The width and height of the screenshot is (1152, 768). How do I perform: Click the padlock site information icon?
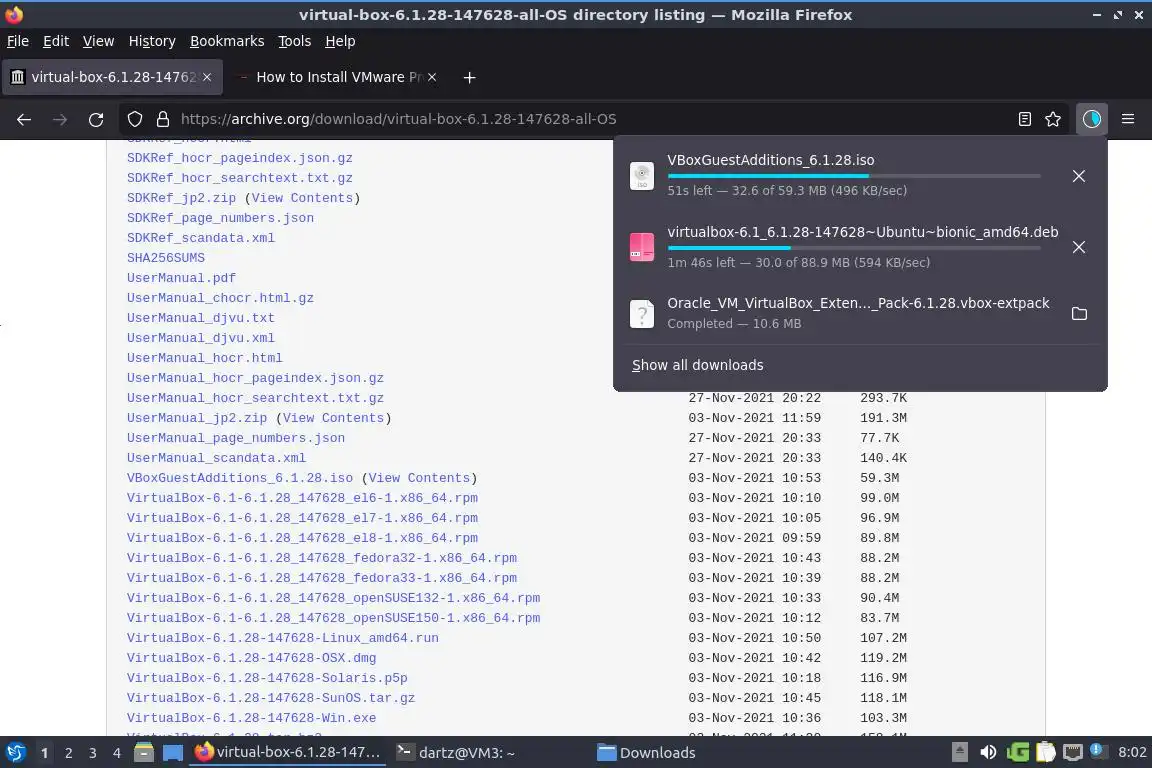(x=163, y=119)
